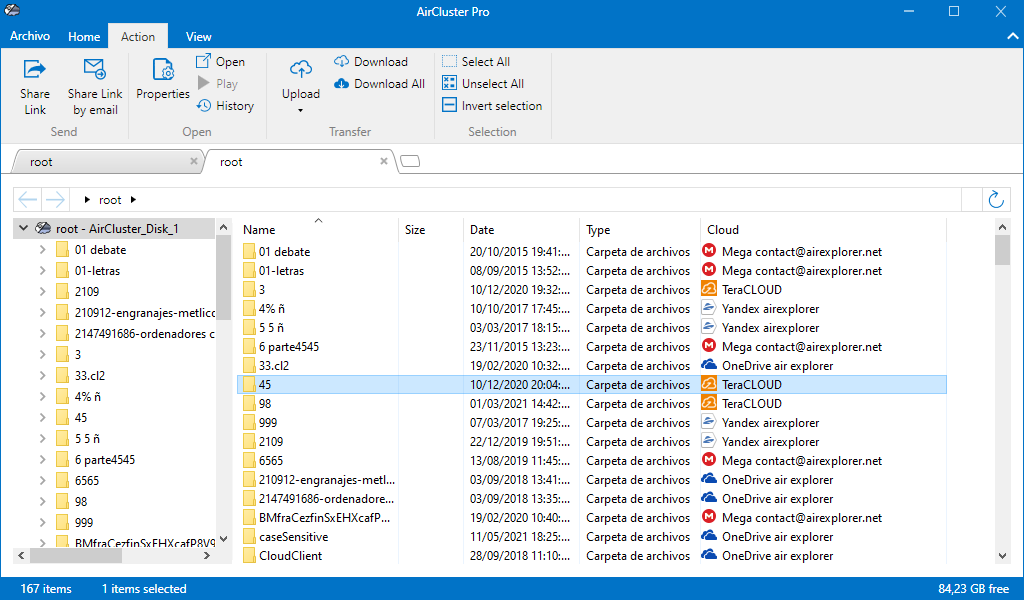The image size is (1024, 600).
Task: Click Download All
Action: 379,84
